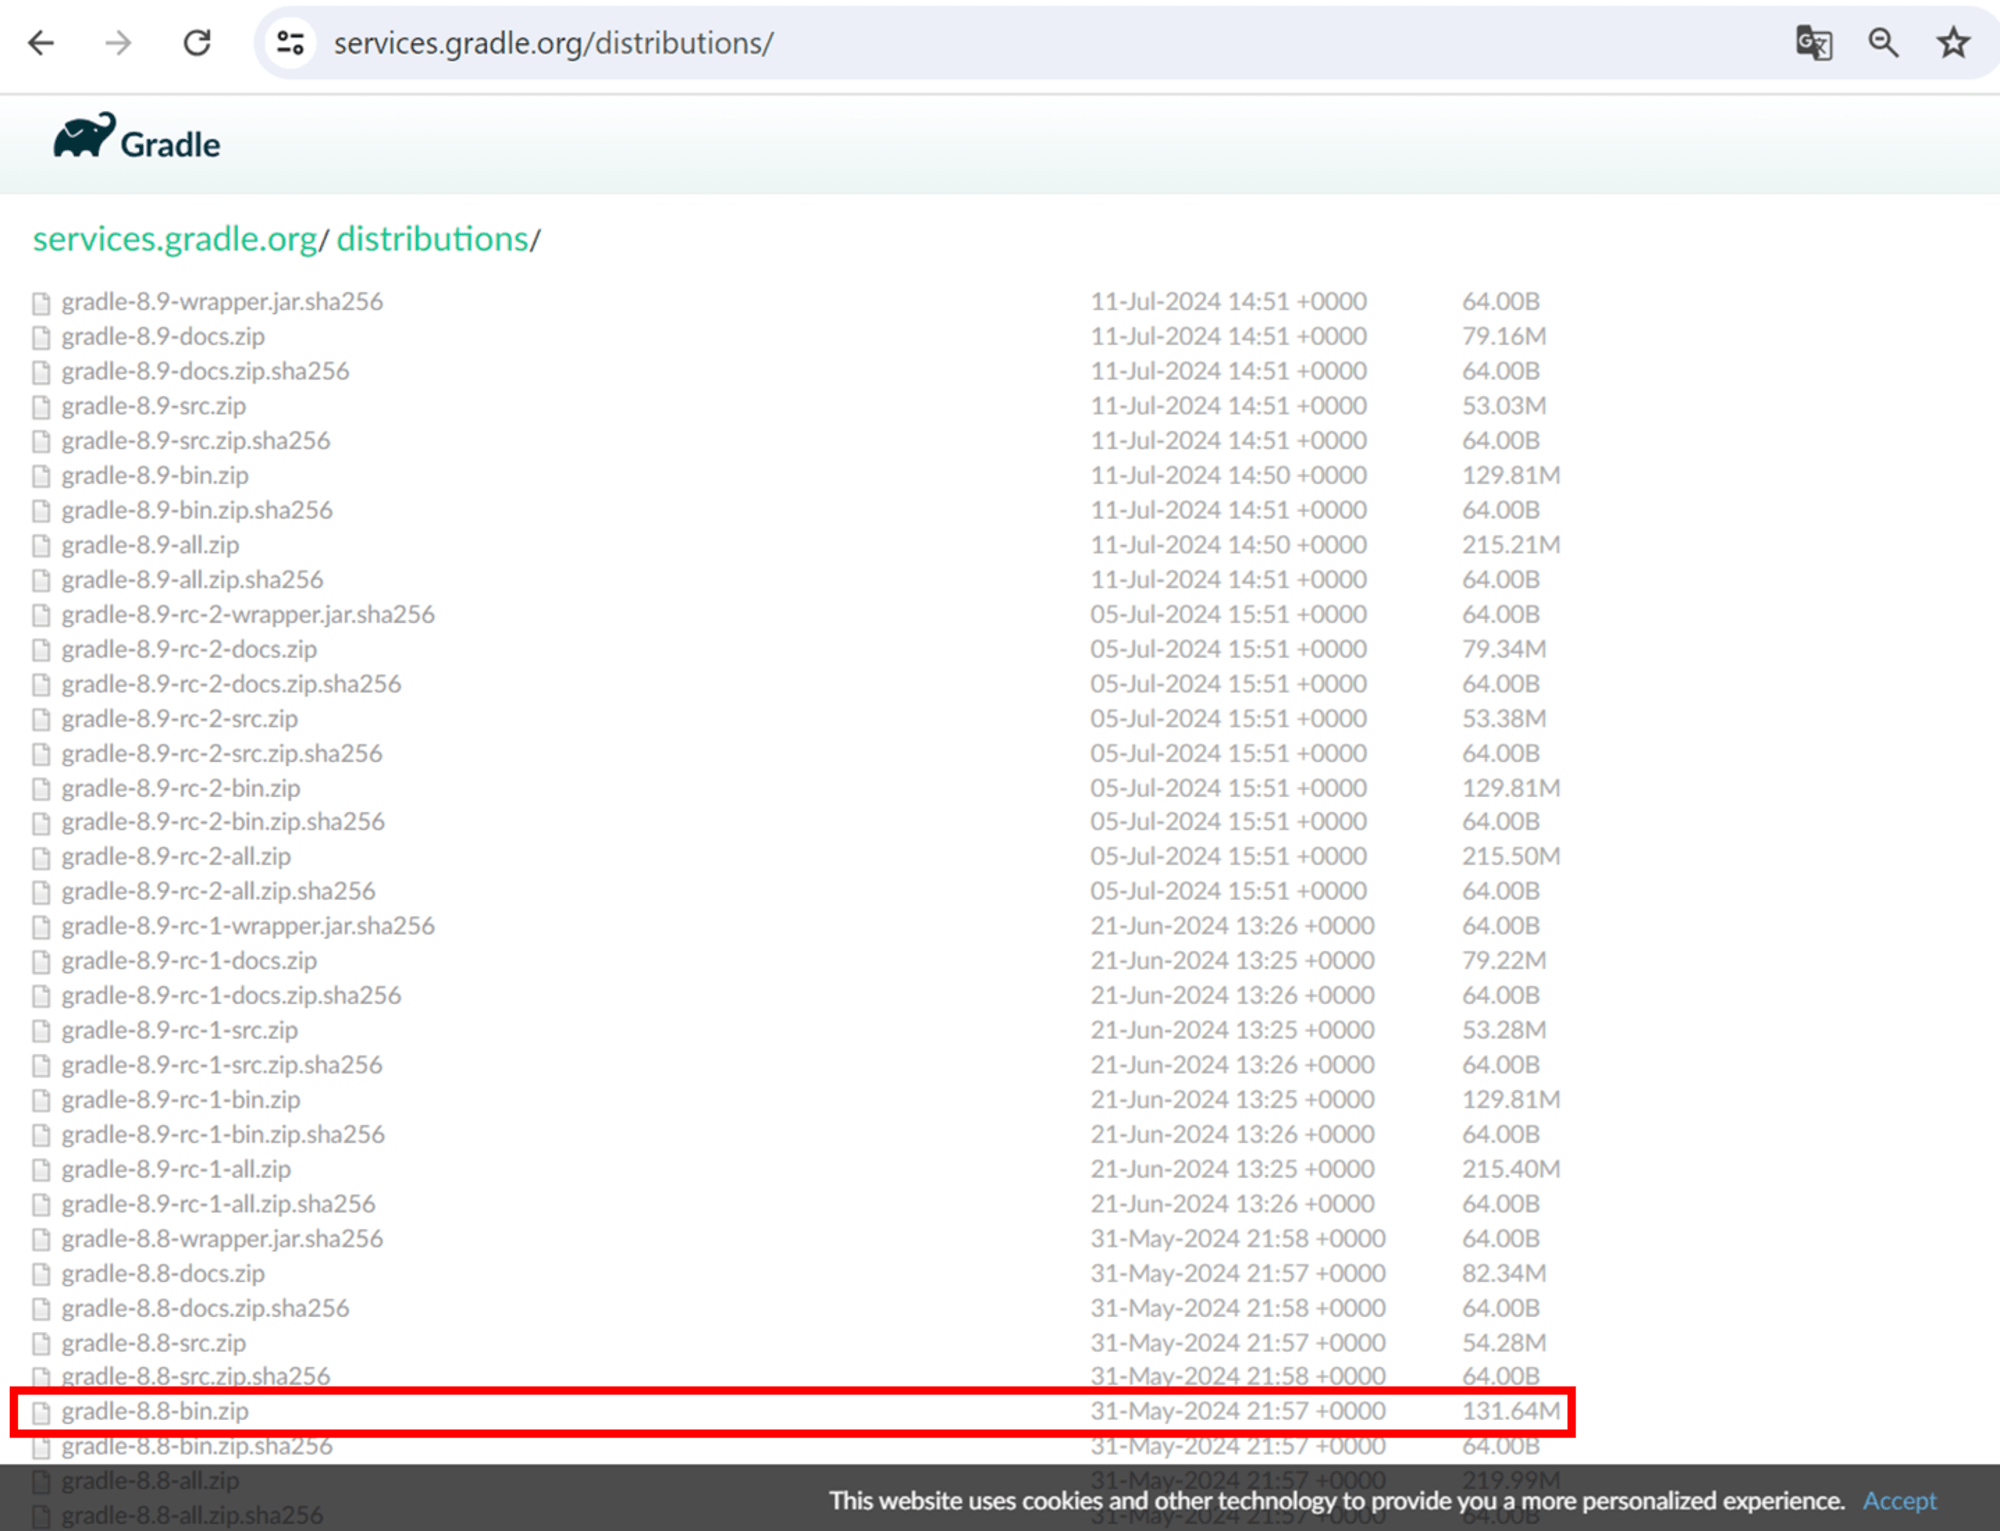Select the 53.03M size of gradle-8.9-src.zip
The image size is (2000, 1531).
tap(1504, 406)
